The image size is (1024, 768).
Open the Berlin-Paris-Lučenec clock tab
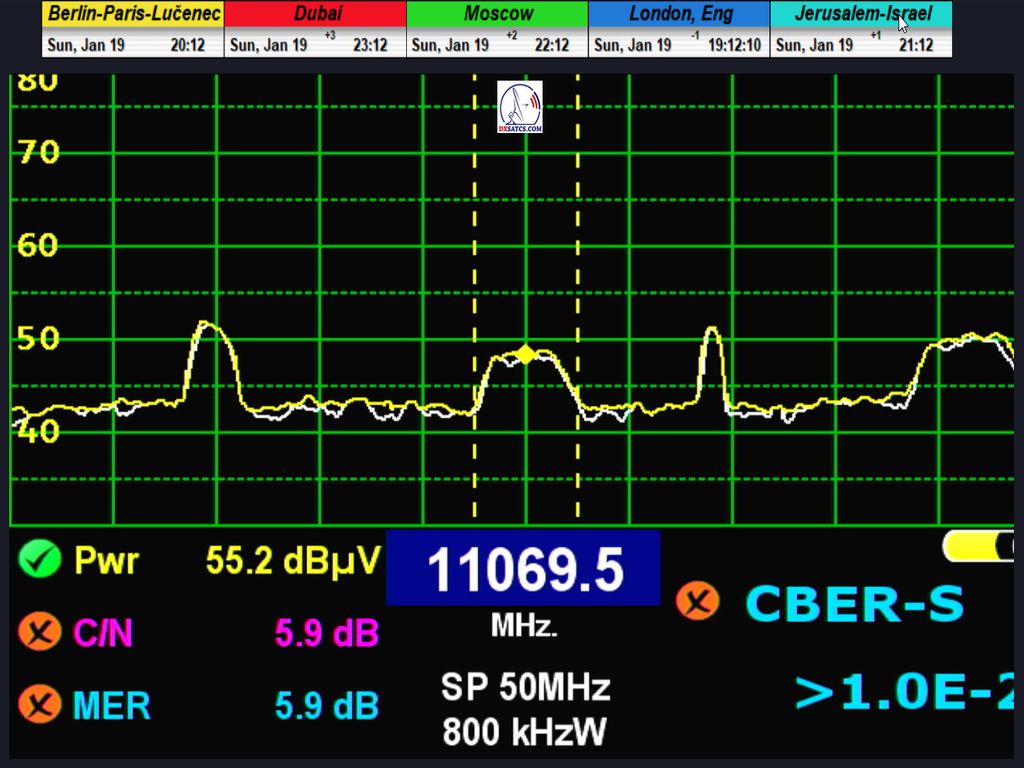tap(133, 15)
